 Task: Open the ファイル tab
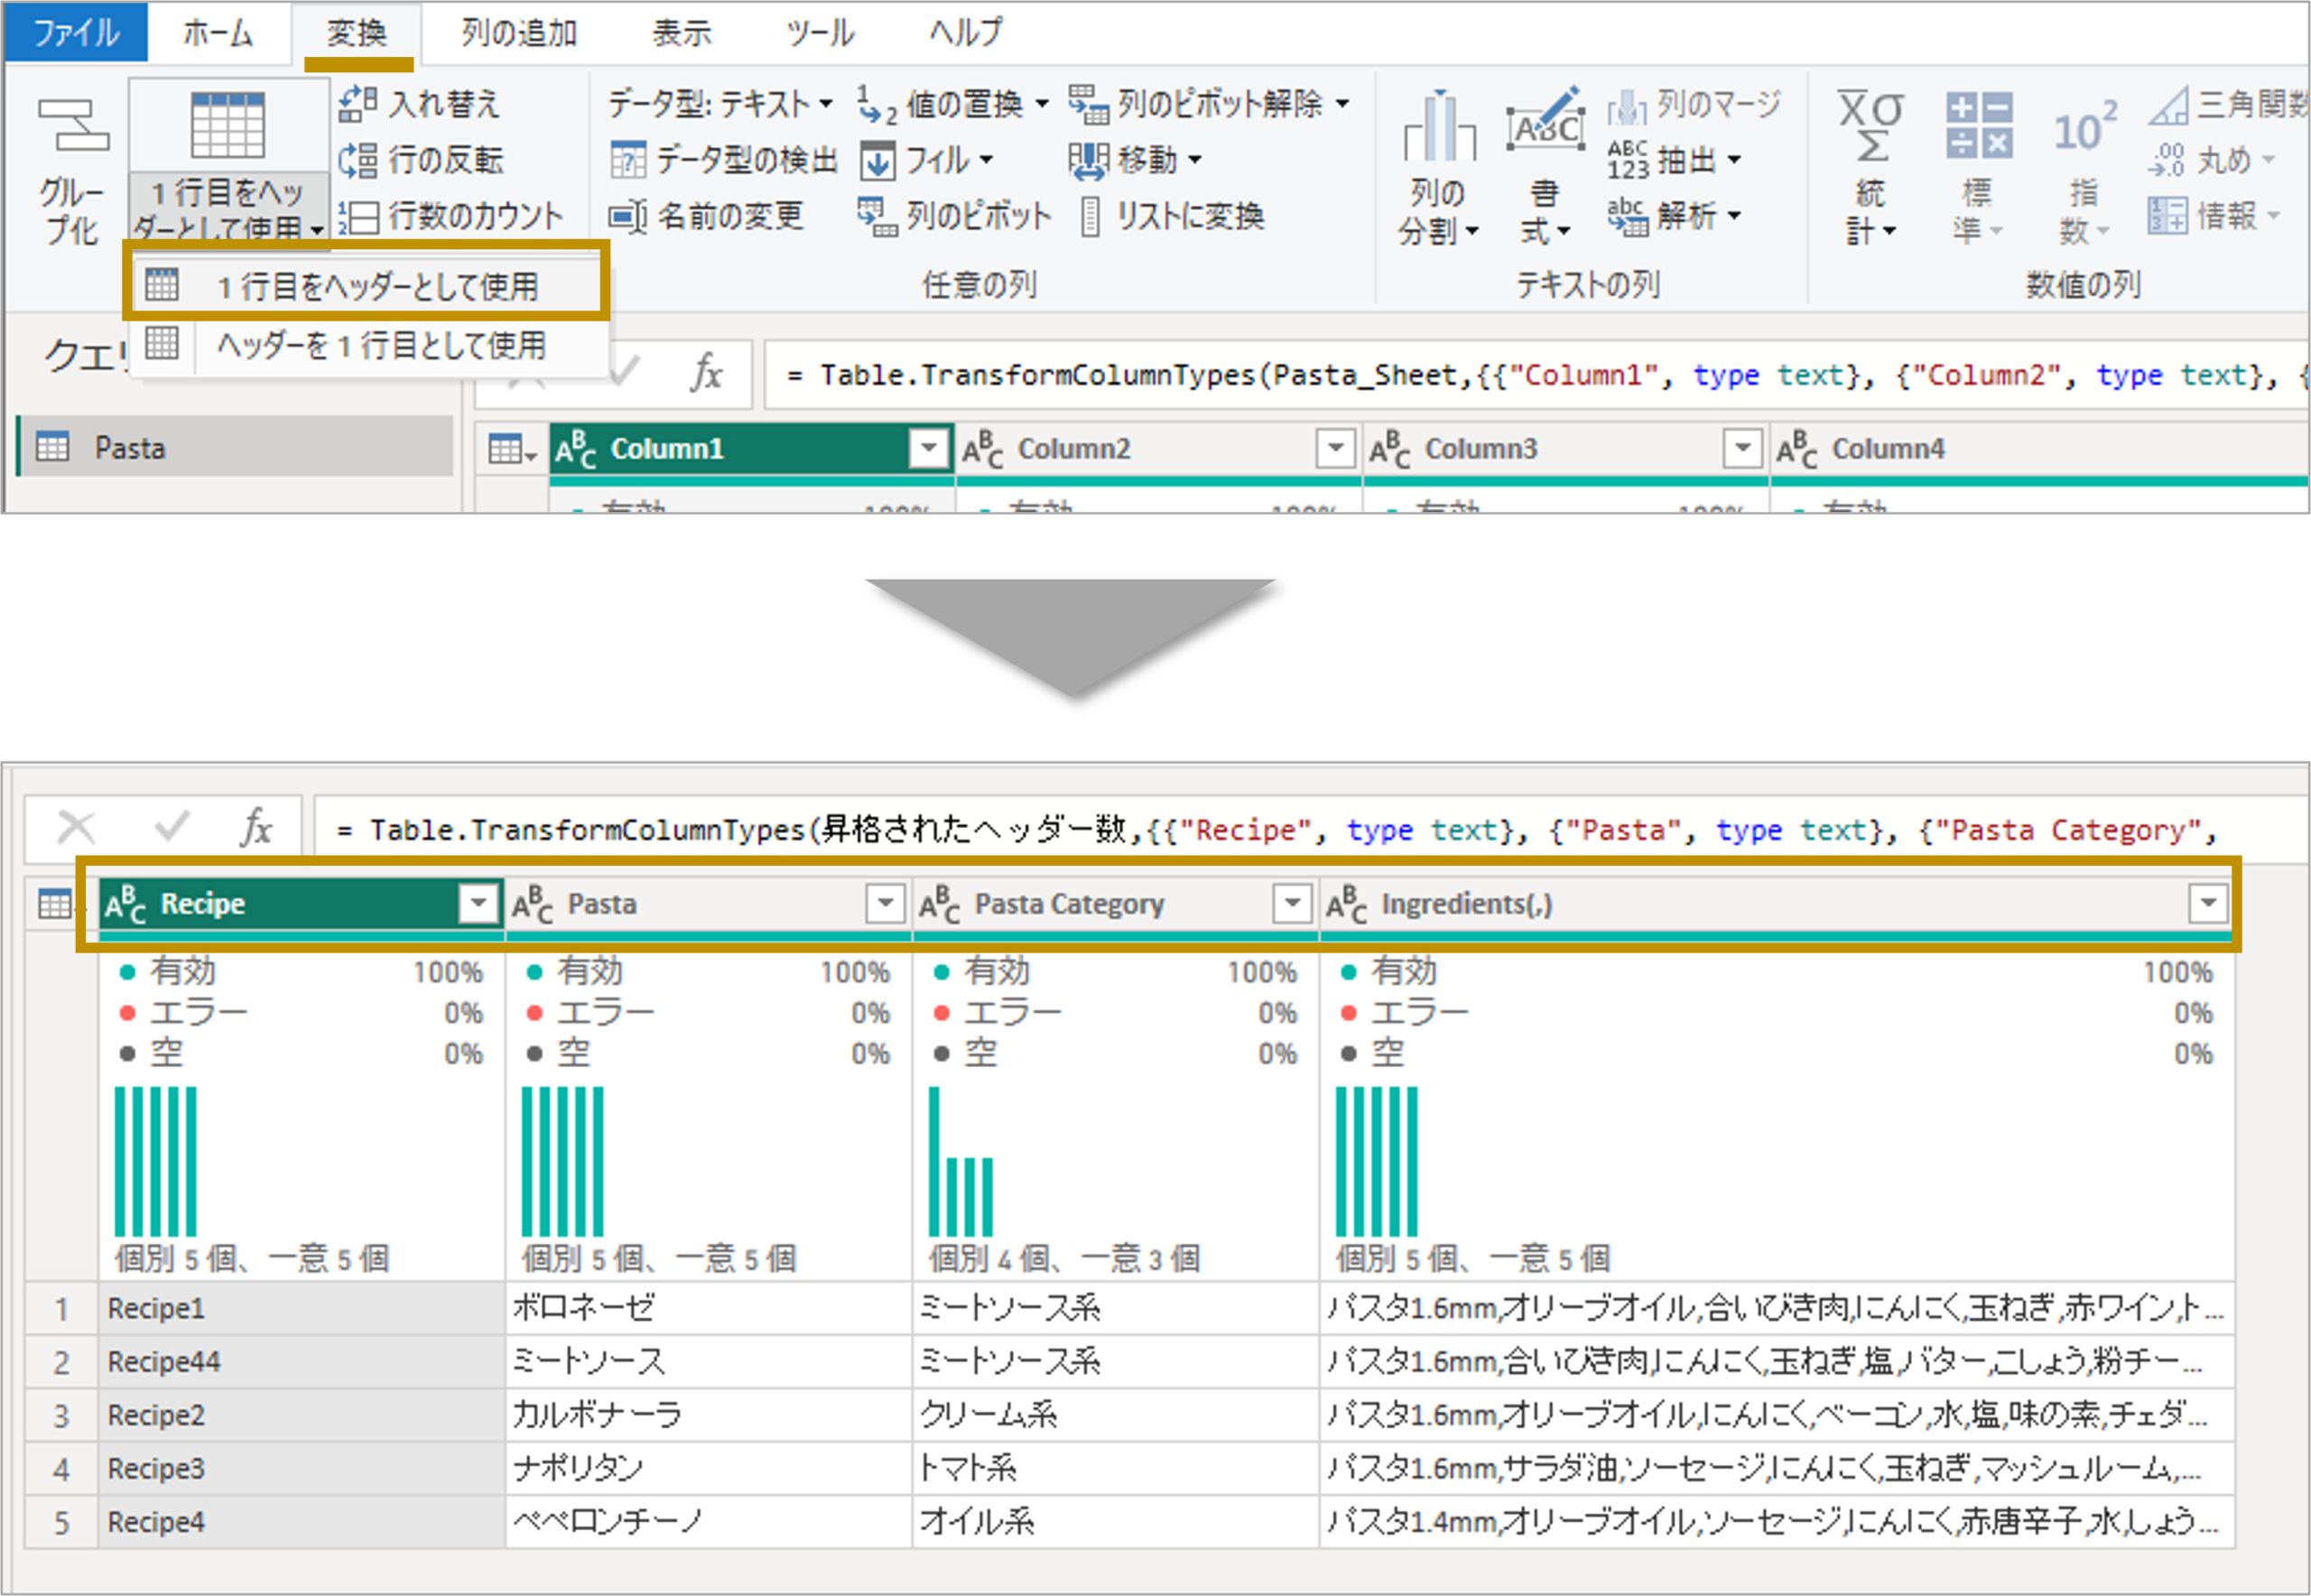point(76,33)
